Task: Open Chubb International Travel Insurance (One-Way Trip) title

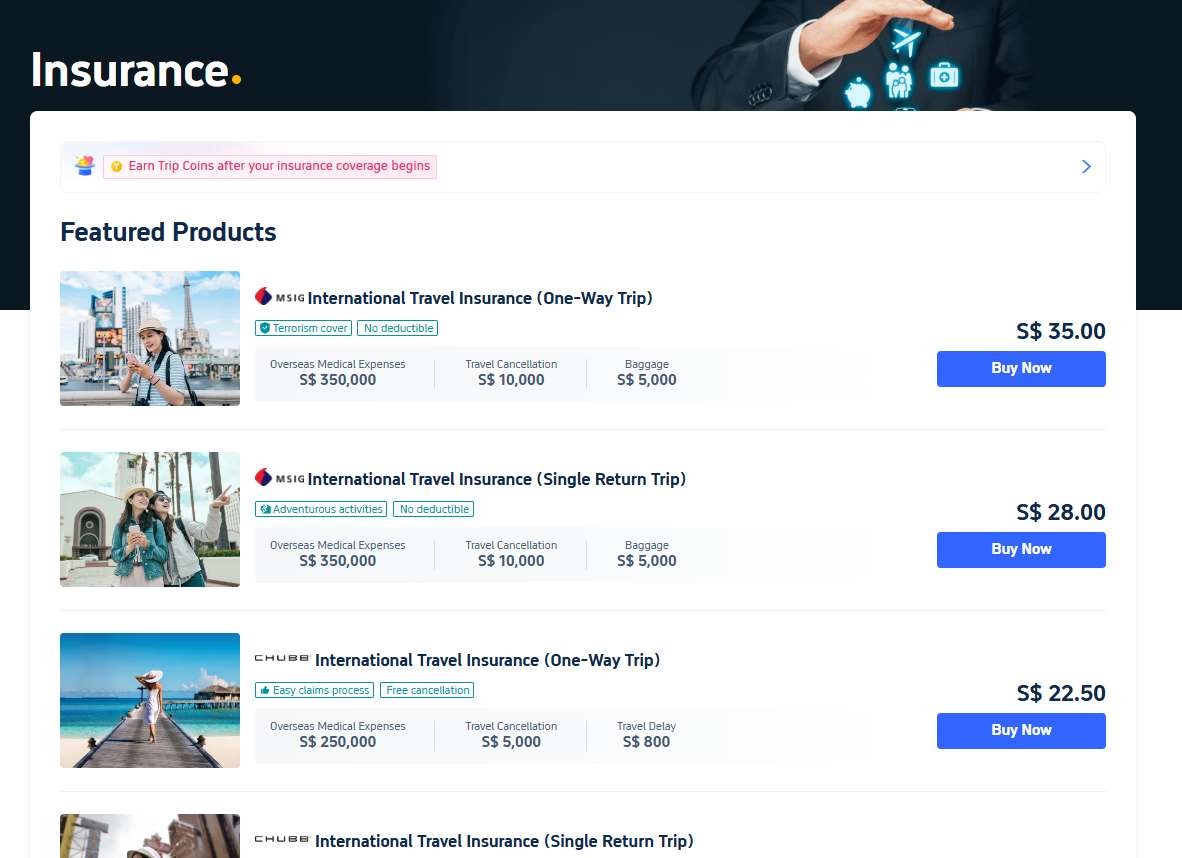Action: 487,660
